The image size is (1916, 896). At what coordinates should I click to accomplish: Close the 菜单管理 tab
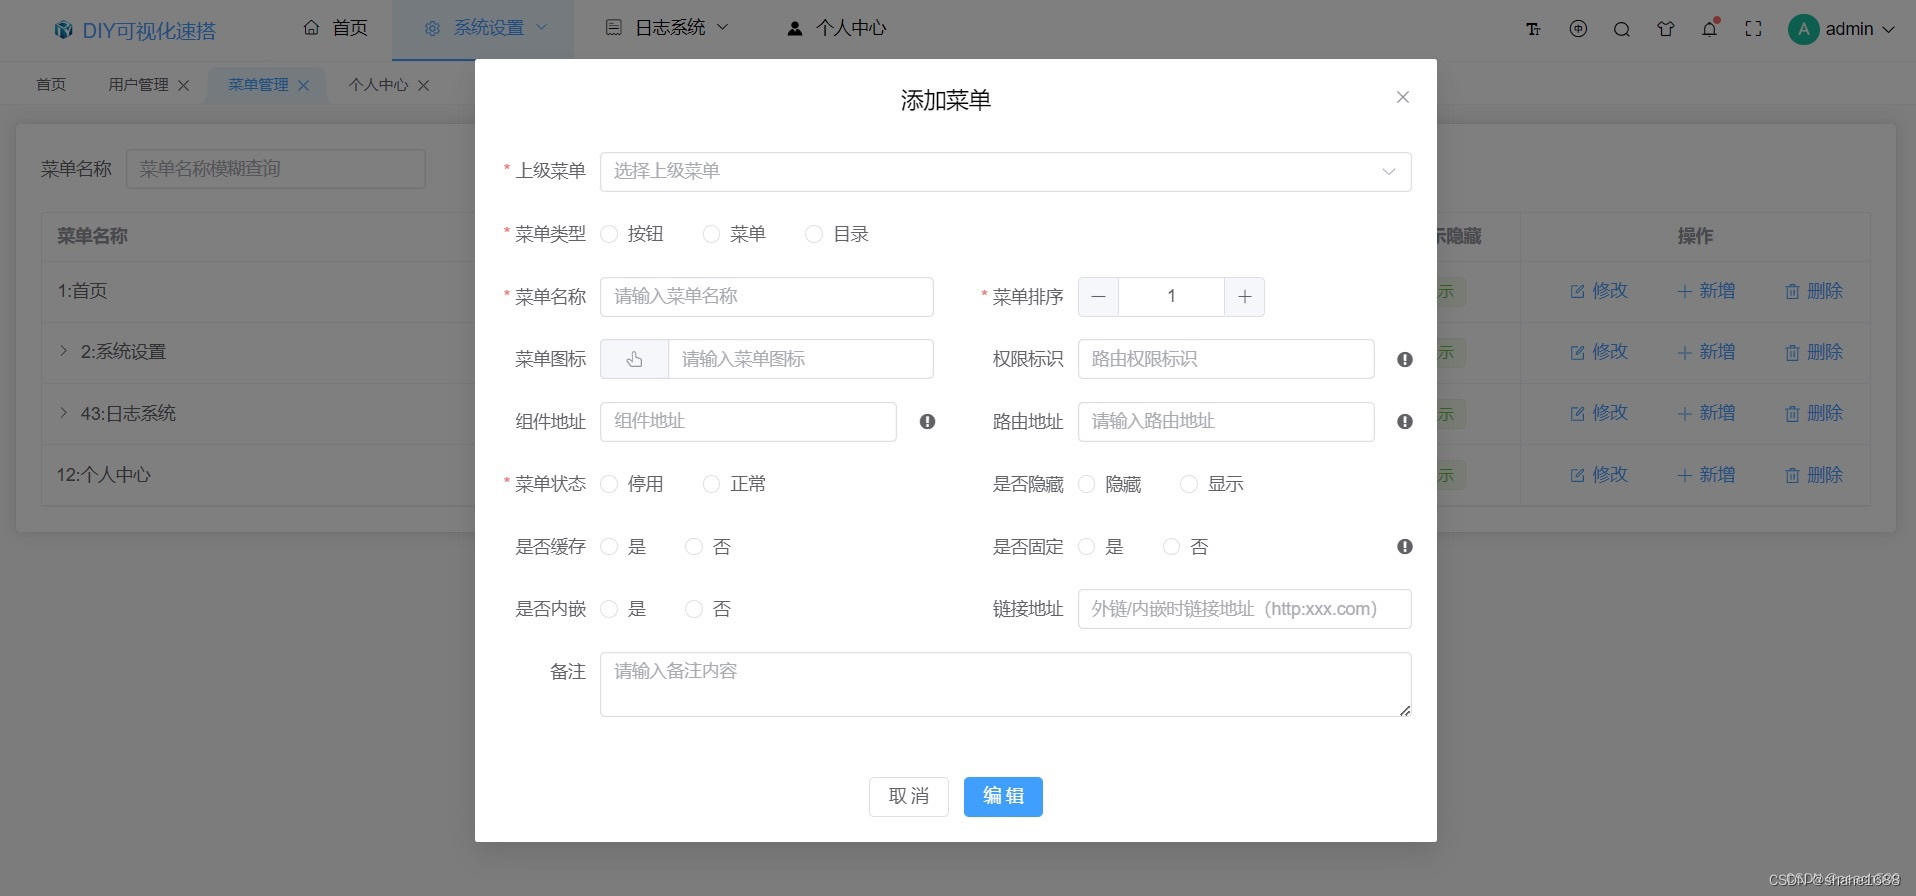click(x=304, y=85)
